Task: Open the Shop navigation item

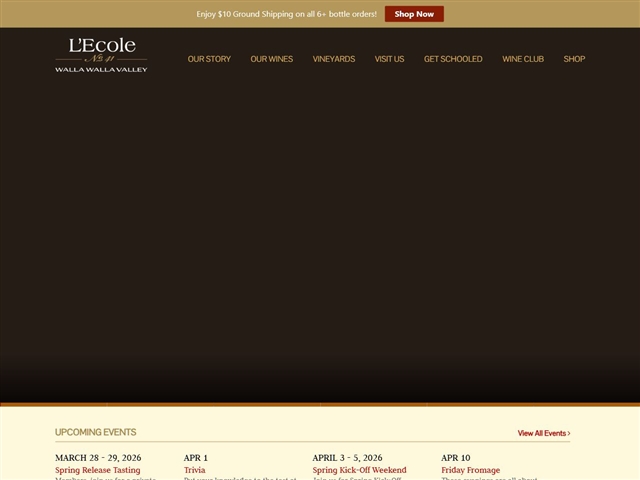Action: pyautogui.click(x=574, y=59)
